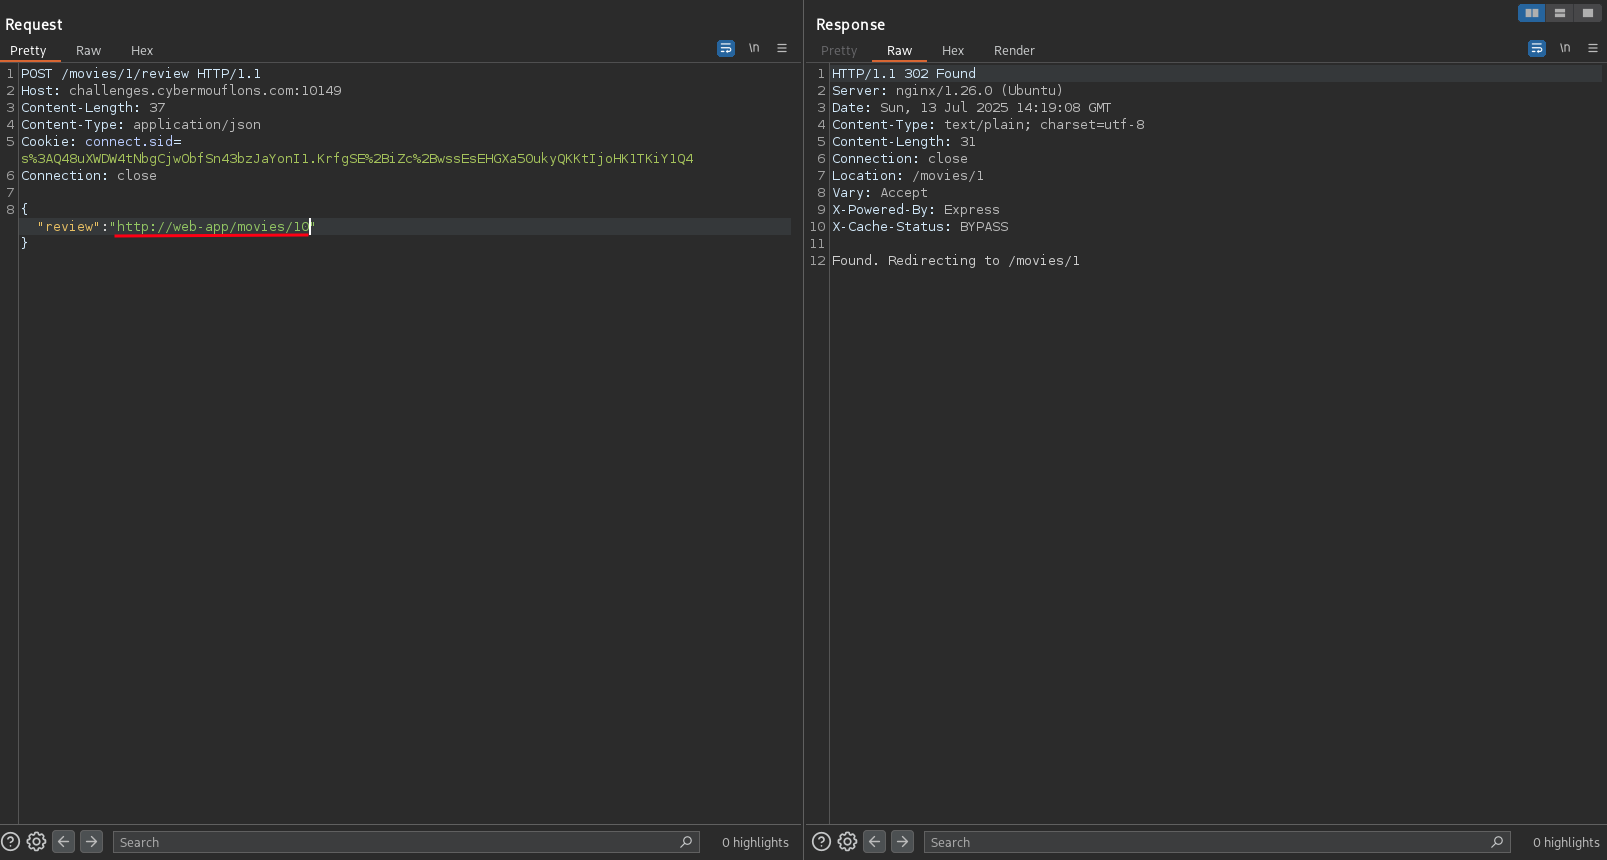
Task: Open Response panel hamburger options menu
Action: click(1593, 48)
